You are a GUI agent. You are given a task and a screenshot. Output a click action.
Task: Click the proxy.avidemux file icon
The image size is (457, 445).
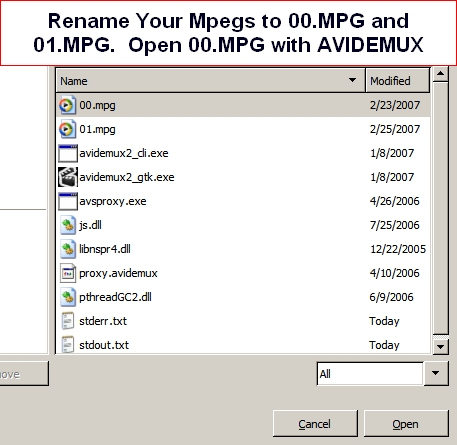click(x=68, y=273)
